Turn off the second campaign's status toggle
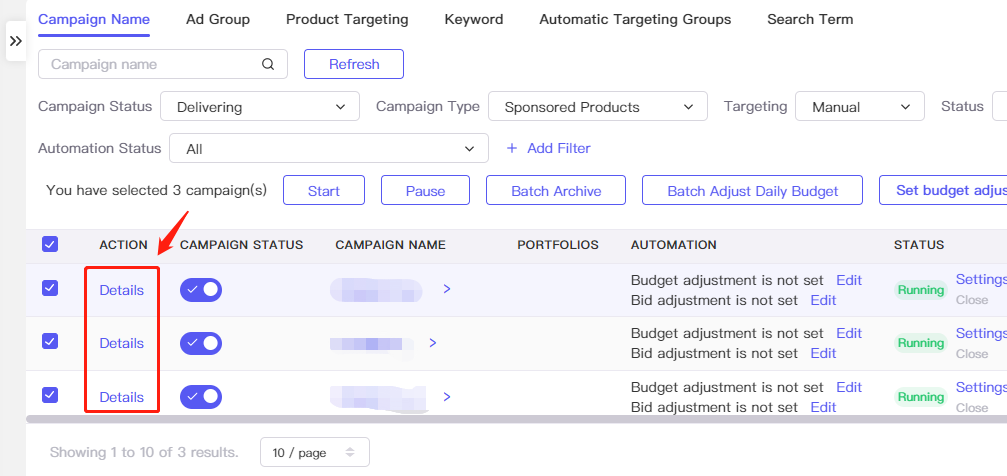Viewport: 1007px width, 476px height. [201, 343]
